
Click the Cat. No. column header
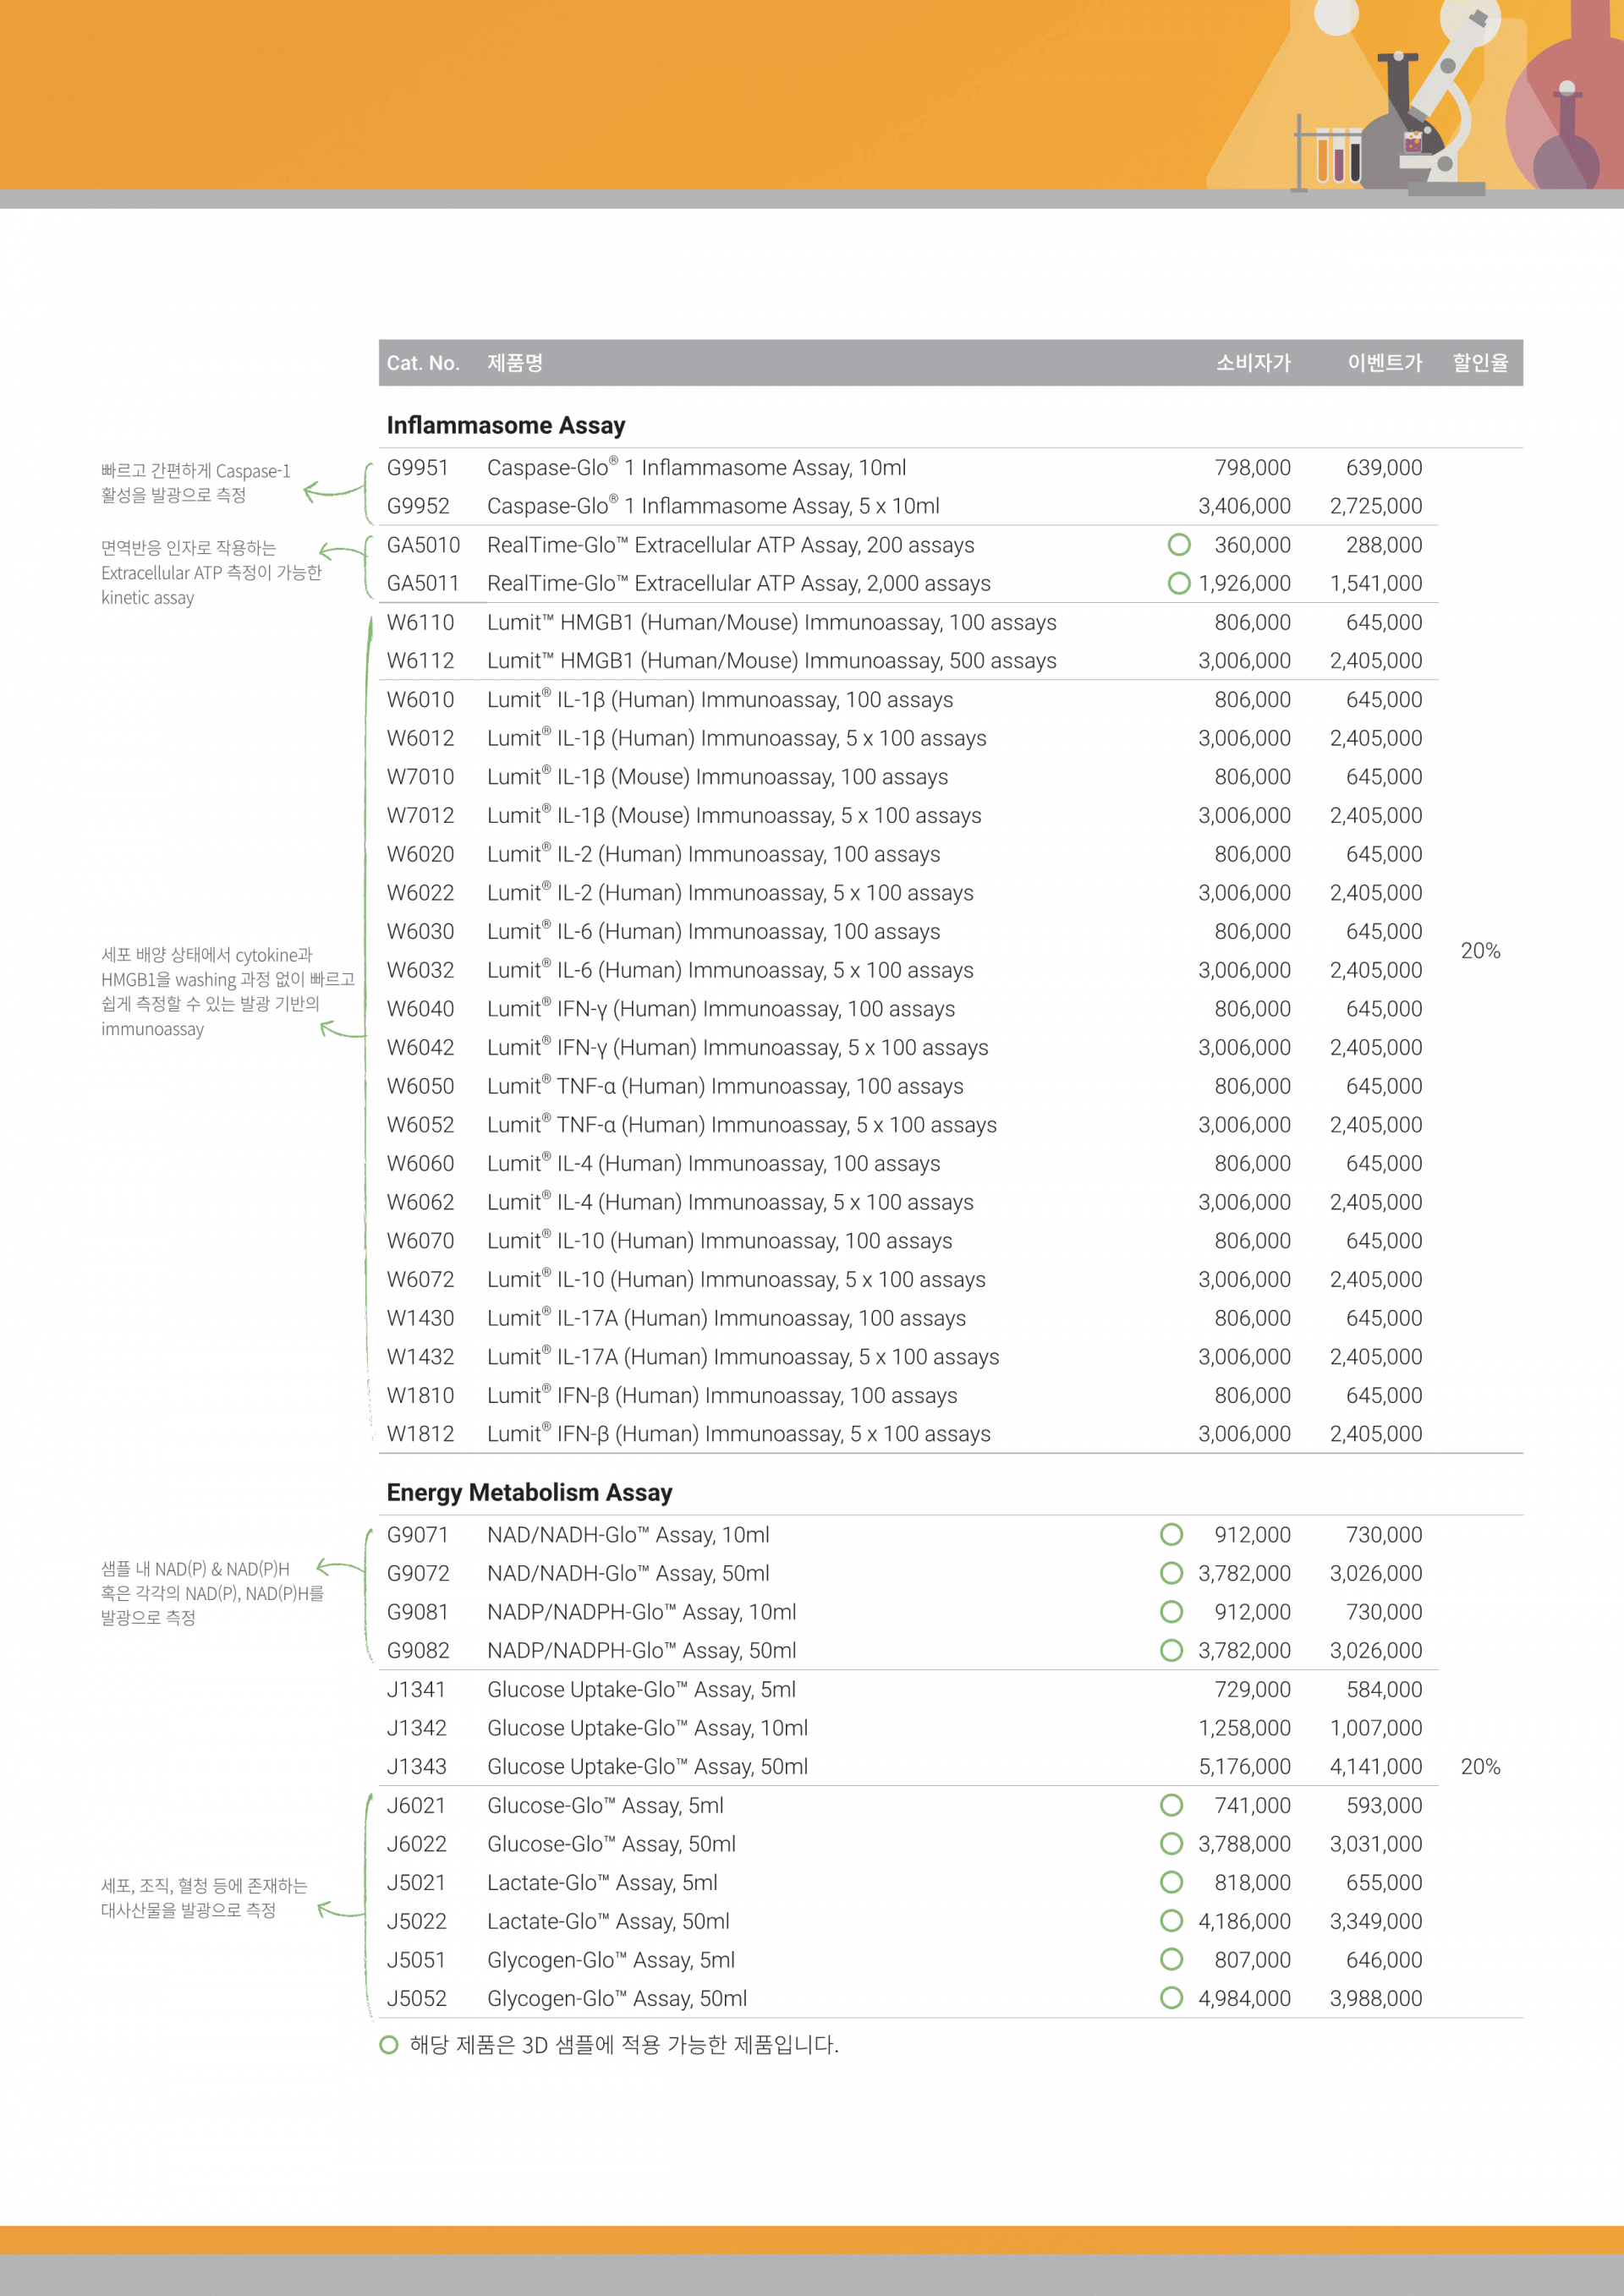tap(423, 363)
